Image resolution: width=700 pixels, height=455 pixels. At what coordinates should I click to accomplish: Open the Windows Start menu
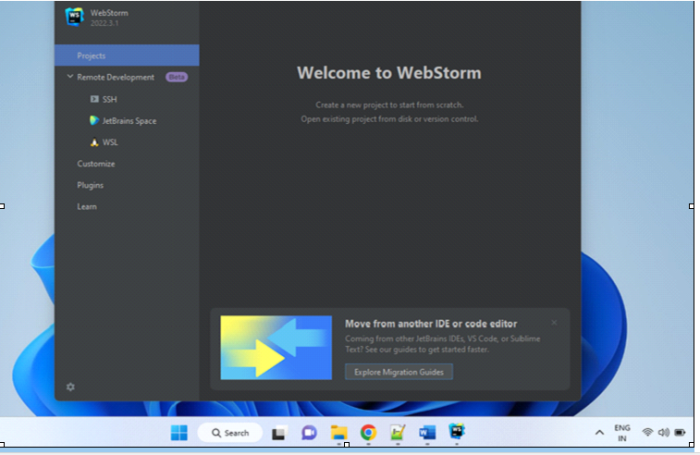point(179,433)
